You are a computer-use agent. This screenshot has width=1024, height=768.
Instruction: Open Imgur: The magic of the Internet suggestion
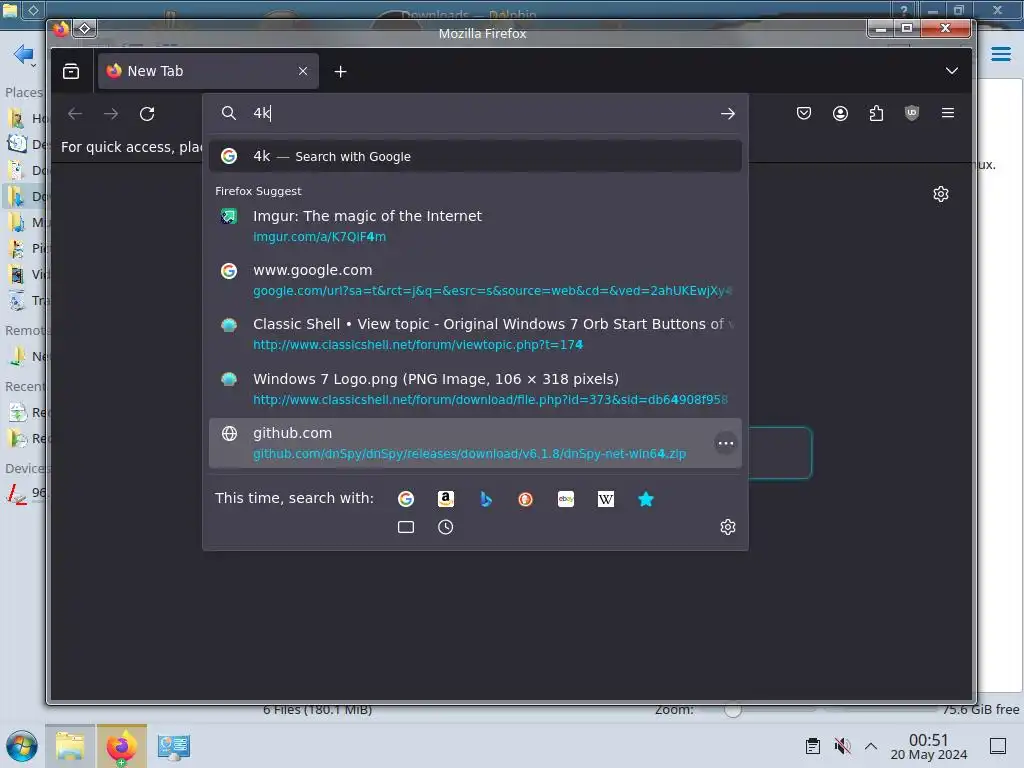tap(475, 225)
